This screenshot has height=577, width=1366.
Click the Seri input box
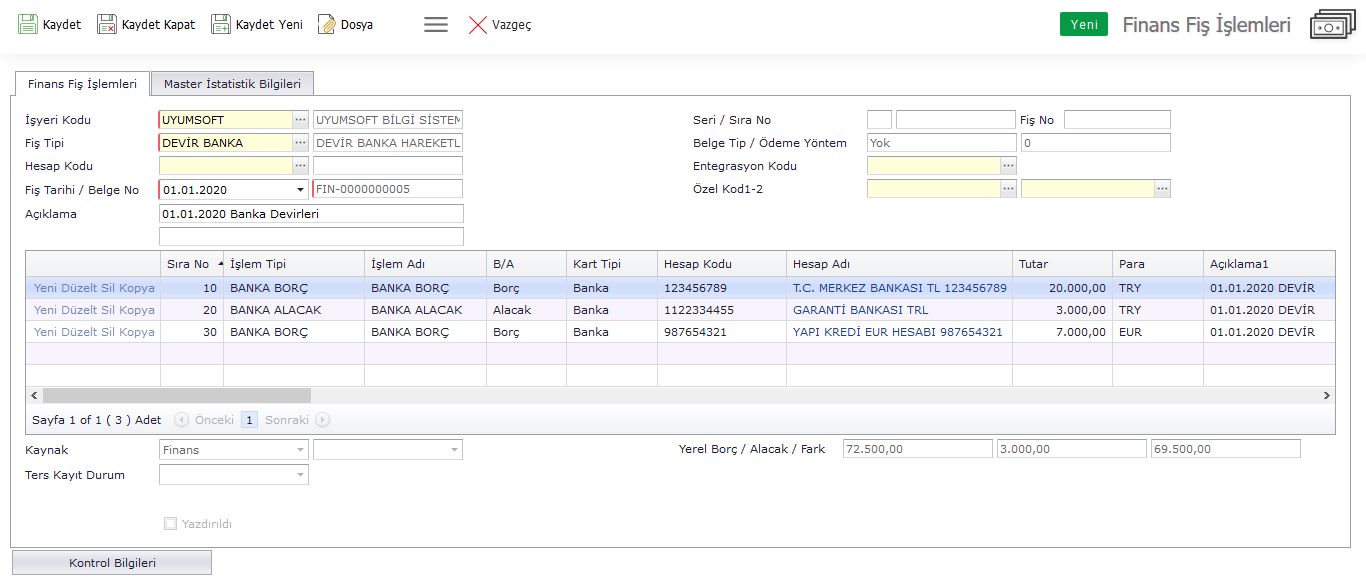click(x=879, y=120)
